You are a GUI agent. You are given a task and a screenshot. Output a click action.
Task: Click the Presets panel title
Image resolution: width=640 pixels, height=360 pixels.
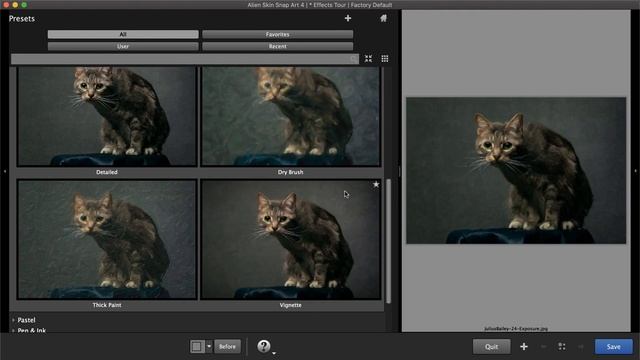(x=22, y=19)
